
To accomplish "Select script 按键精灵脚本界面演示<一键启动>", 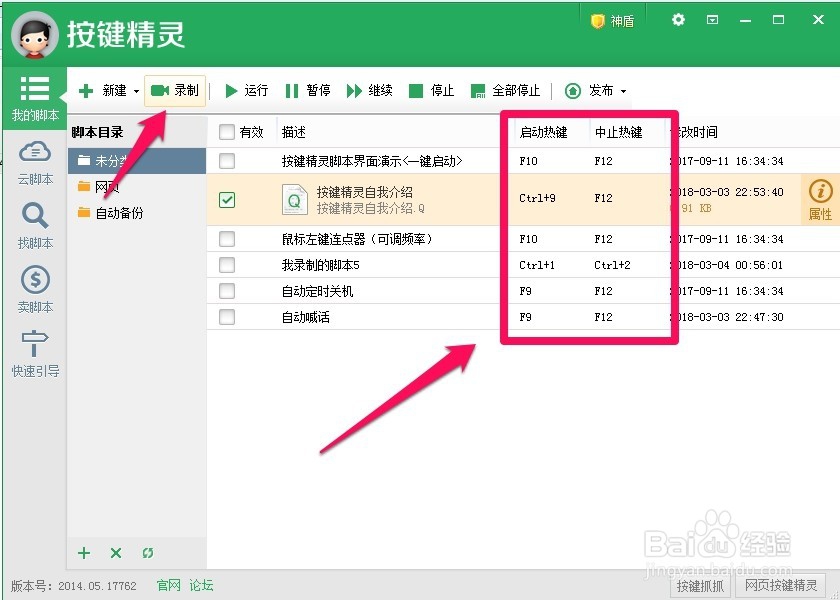I will tap(372, 161).
